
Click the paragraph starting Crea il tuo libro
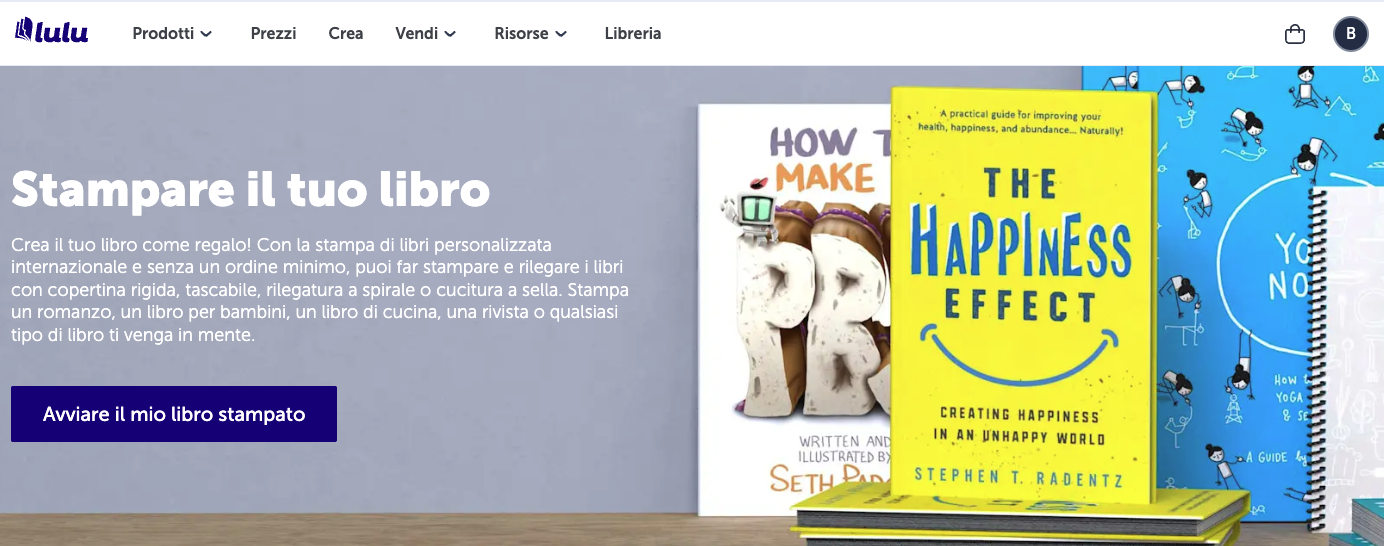[x=320, y=290]
